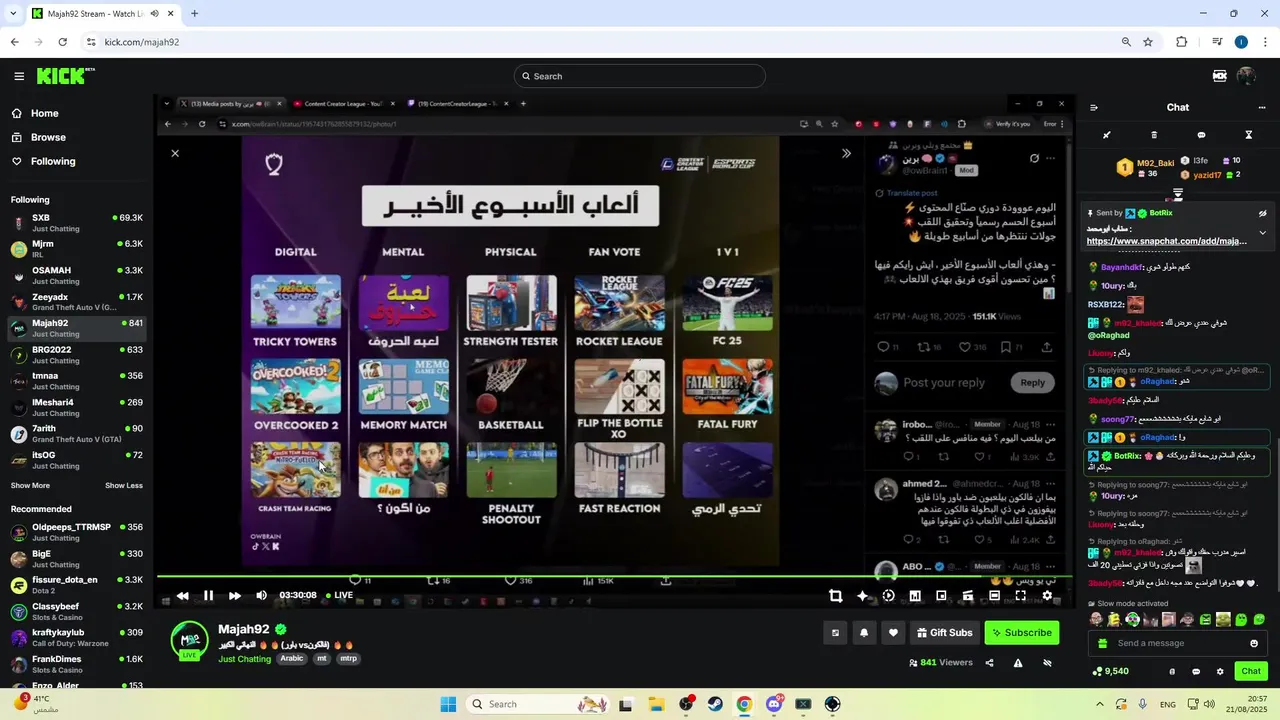Enter fullscreen mode
The height and width of the screenshot is (720, 1280).
point(1020,595)
